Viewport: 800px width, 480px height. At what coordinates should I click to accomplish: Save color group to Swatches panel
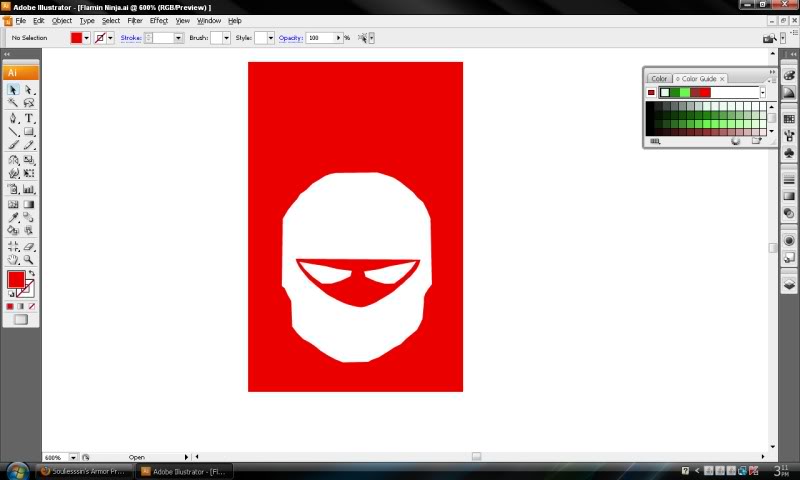coord(756,141)
